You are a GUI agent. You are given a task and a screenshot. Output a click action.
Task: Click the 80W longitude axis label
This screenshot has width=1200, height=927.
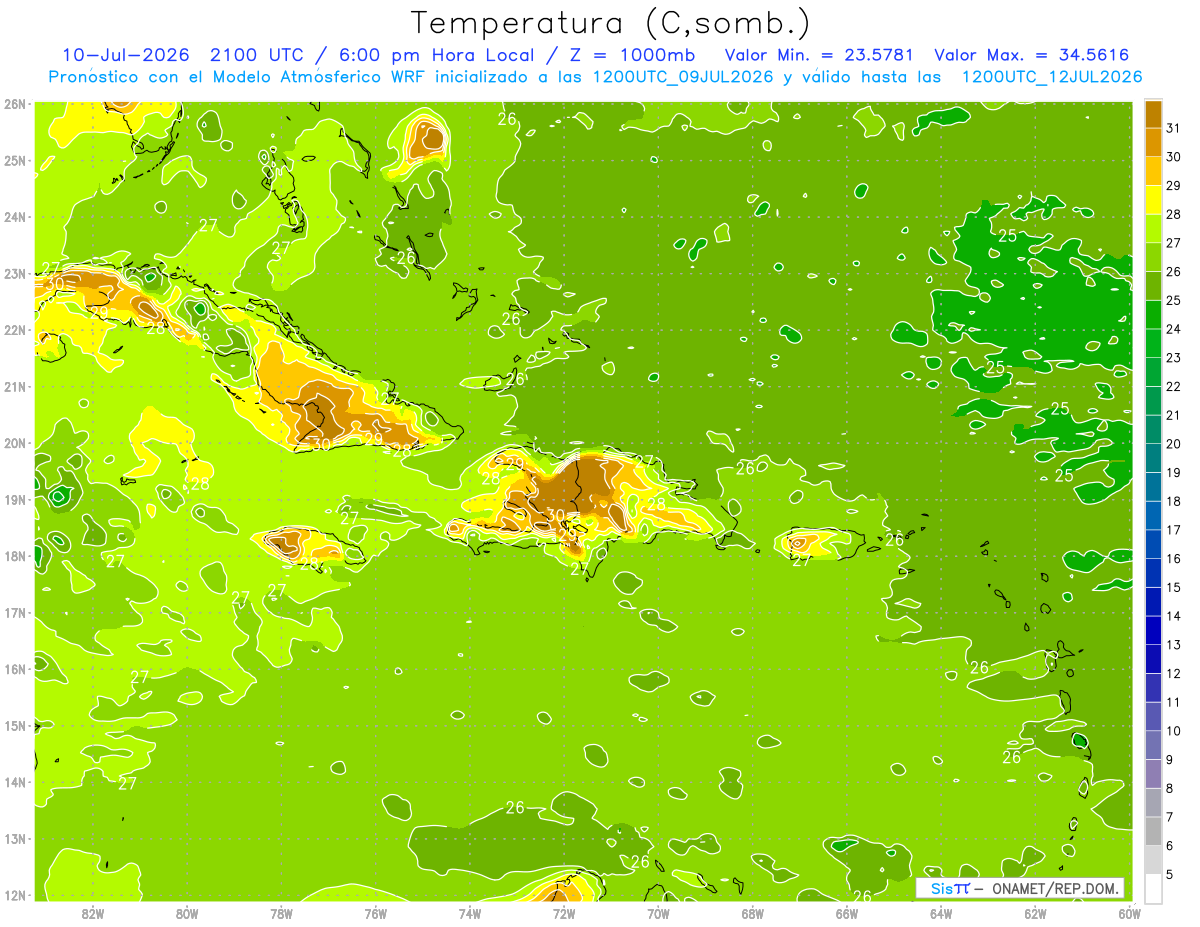(187, 913)
